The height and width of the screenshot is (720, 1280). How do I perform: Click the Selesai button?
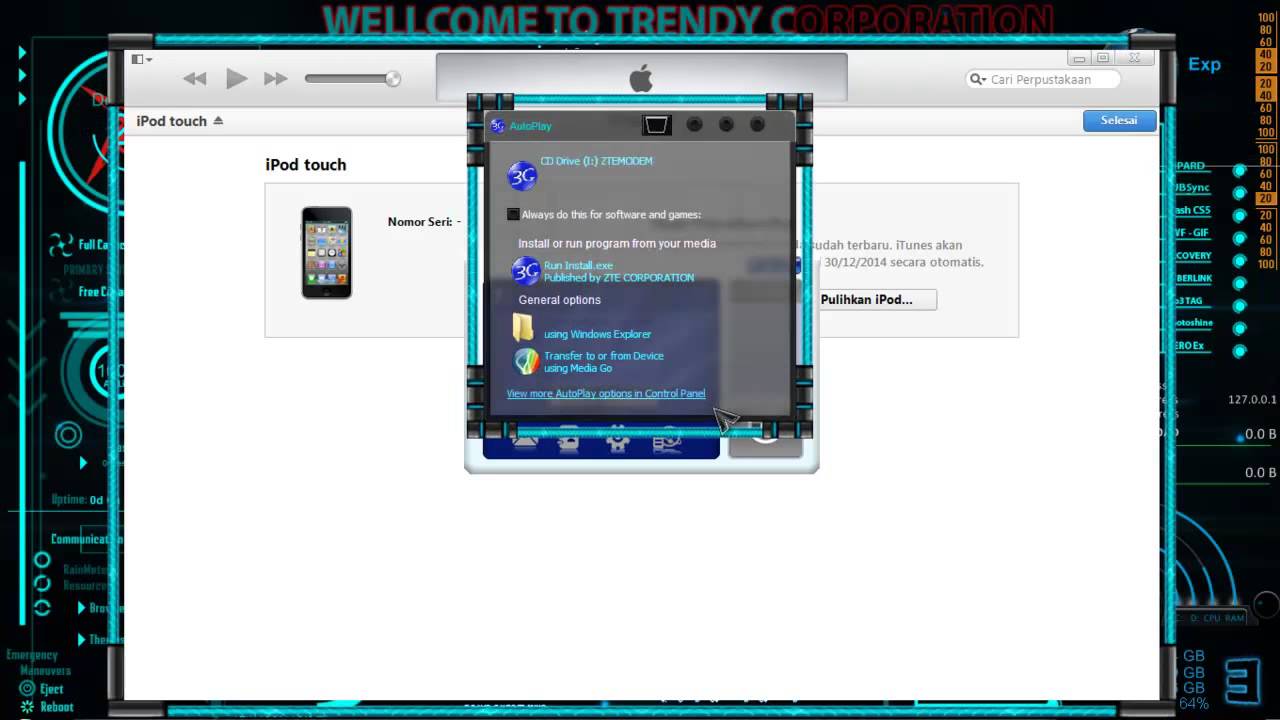[1119, 120]
